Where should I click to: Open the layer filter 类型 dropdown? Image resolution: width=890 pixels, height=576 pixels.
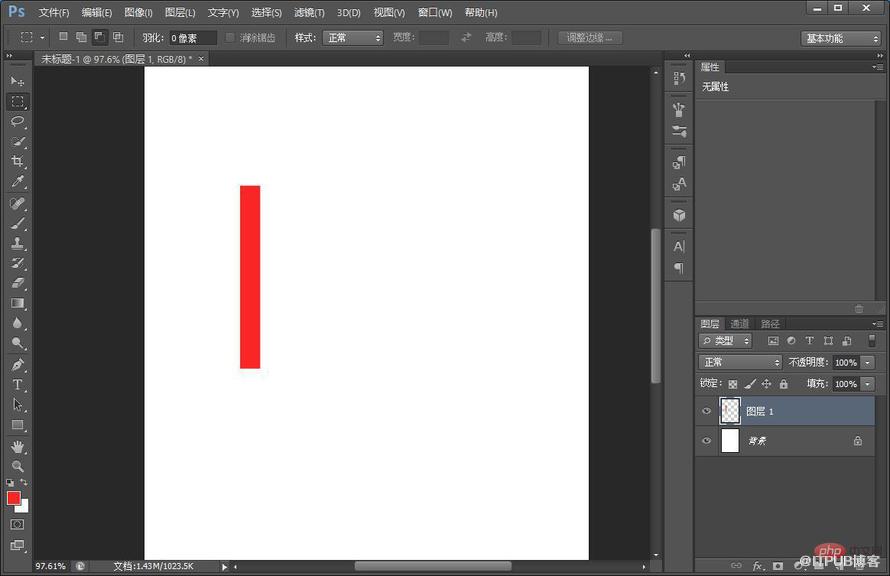[725, 340]
